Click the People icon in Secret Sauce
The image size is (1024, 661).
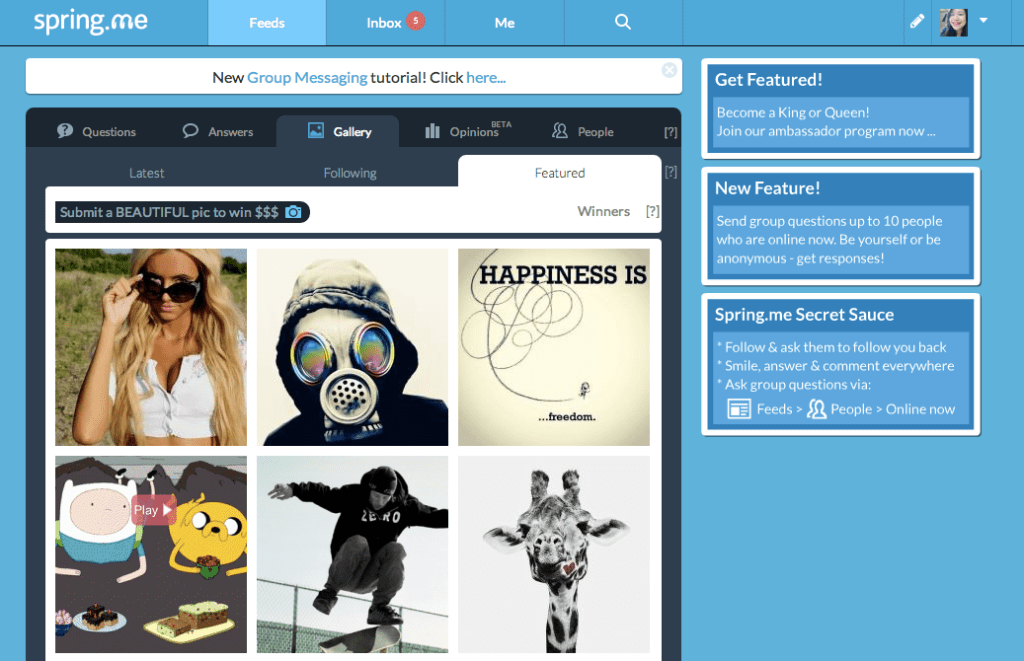point(816,409)
